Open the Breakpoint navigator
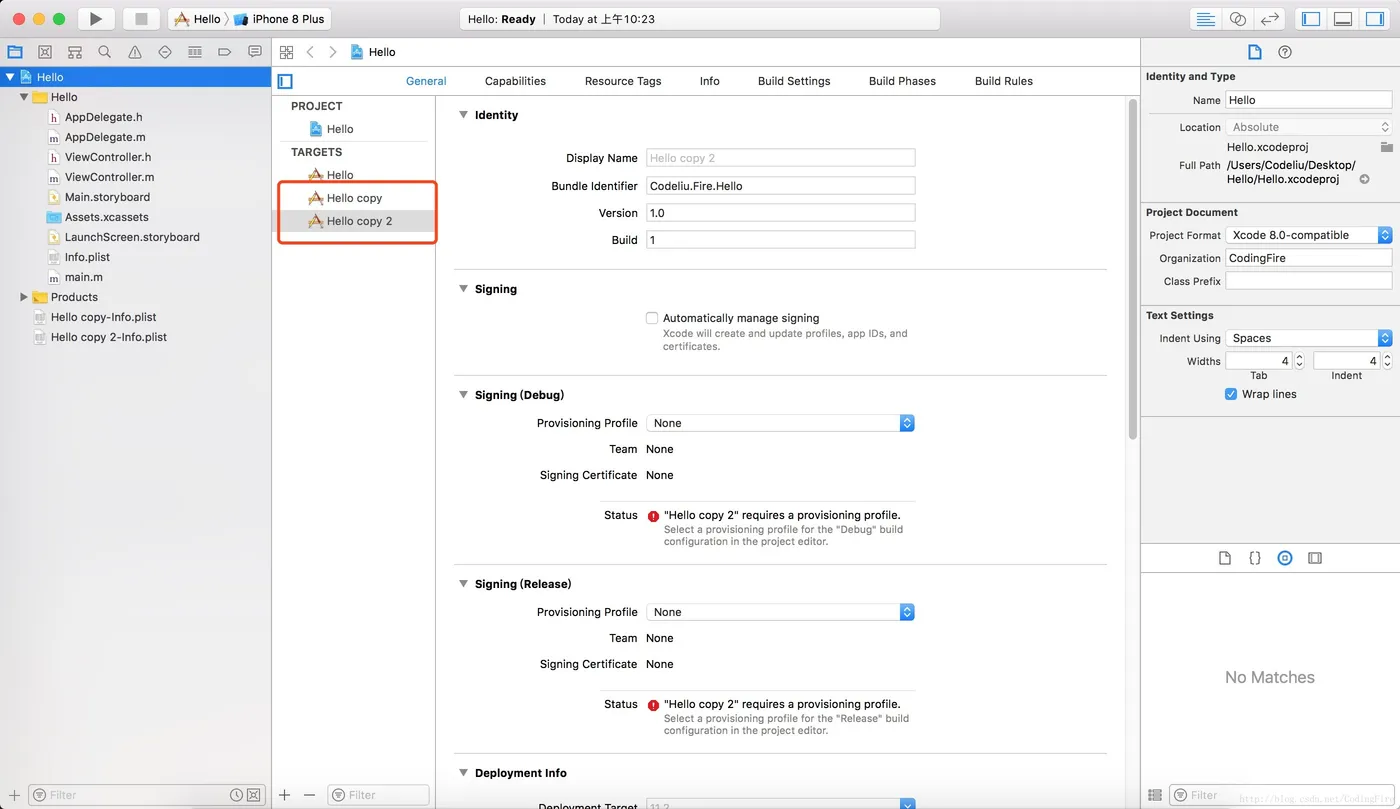 [225, 52]
